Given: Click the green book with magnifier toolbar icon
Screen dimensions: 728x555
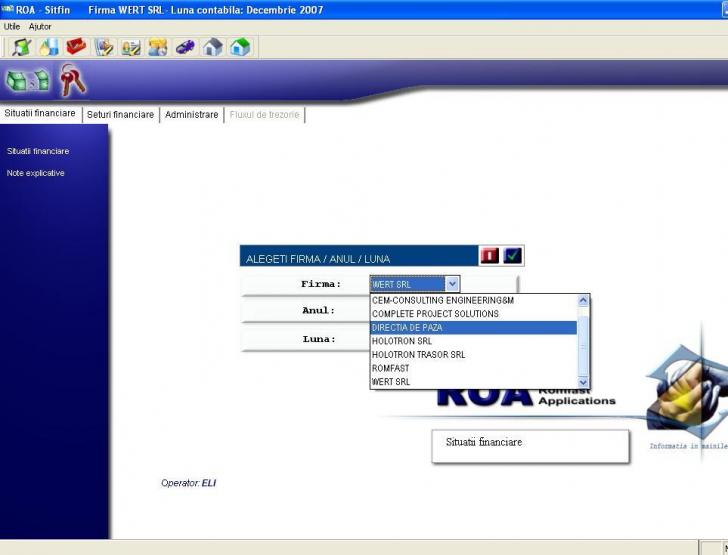Looking at the screenshot, I should coord(21,47).
